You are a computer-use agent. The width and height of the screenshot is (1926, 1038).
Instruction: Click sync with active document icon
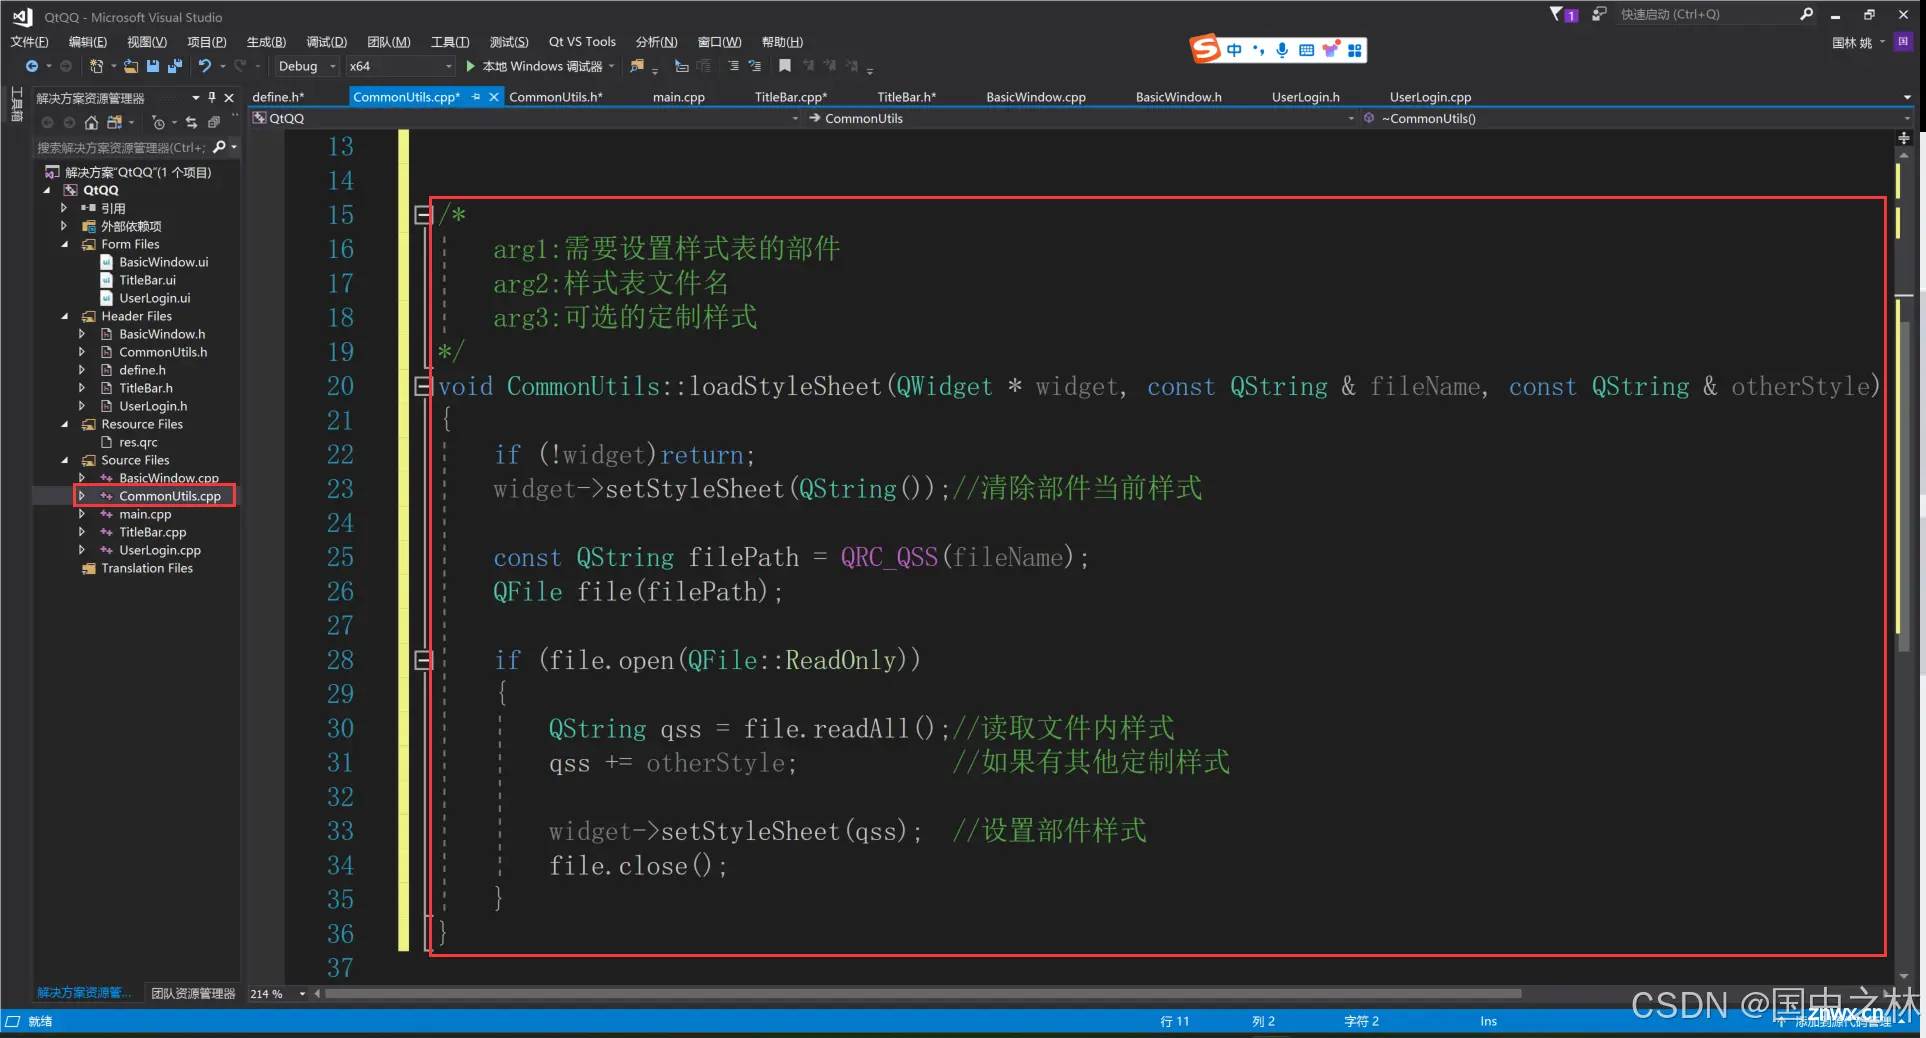pos(191,122)
